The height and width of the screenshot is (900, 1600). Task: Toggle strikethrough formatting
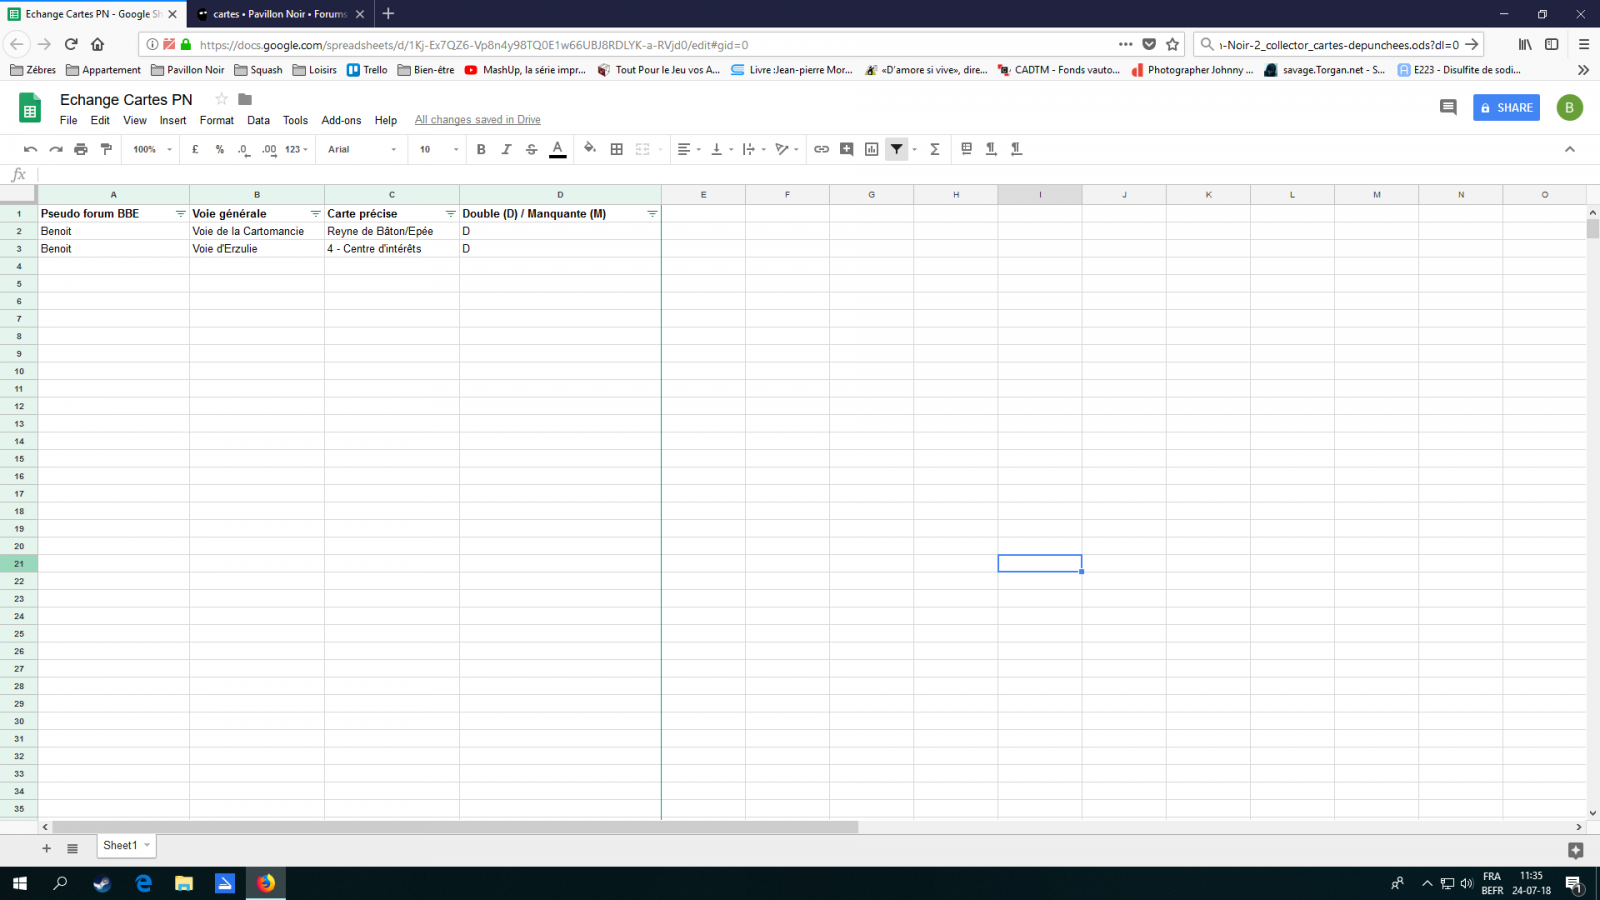click(x=531, y=149)
